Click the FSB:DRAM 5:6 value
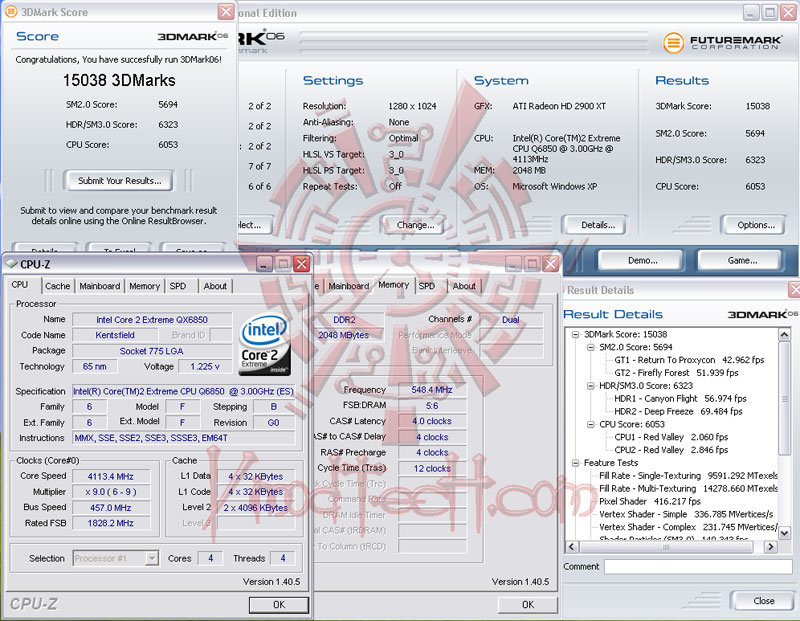800x621 pixels. (x=432, y=406)
